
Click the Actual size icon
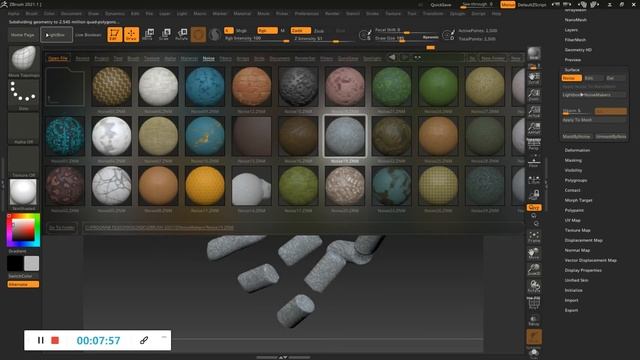pyautogui.click(x=533, y=111)
